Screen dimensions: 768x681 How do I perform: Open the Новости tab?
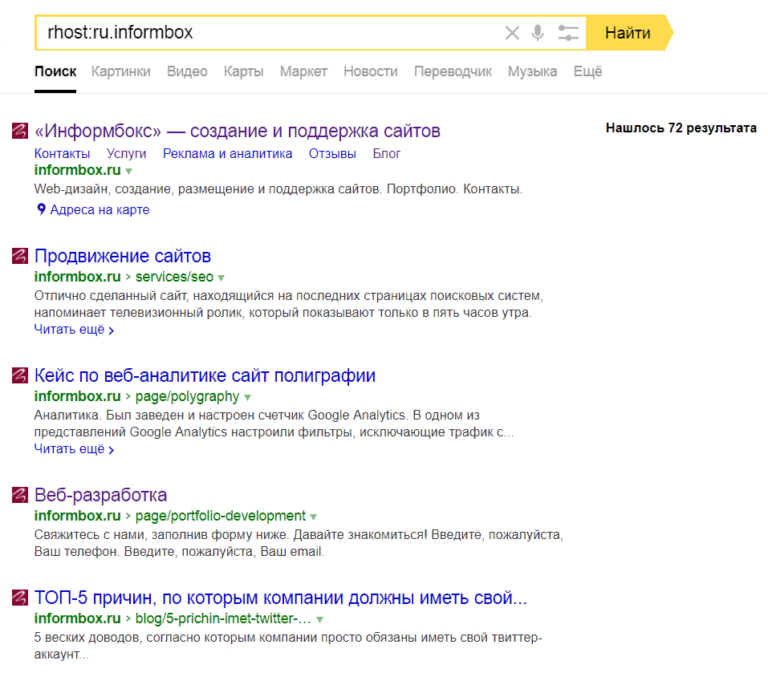[370, 72]
